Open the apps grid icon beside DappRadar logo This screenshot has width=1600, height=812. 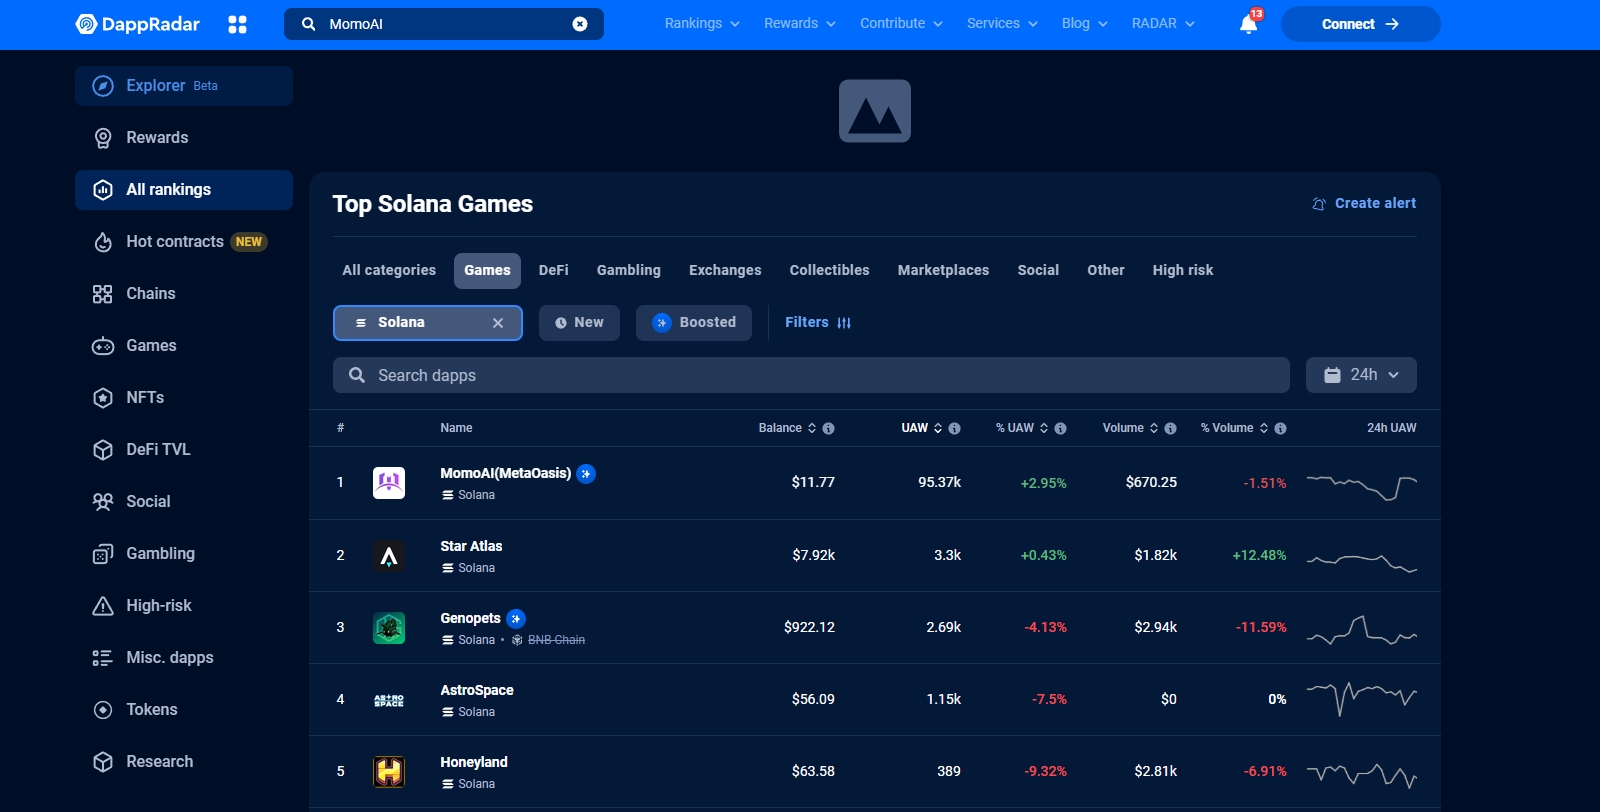pyautogui.click(x=237, y=24)
